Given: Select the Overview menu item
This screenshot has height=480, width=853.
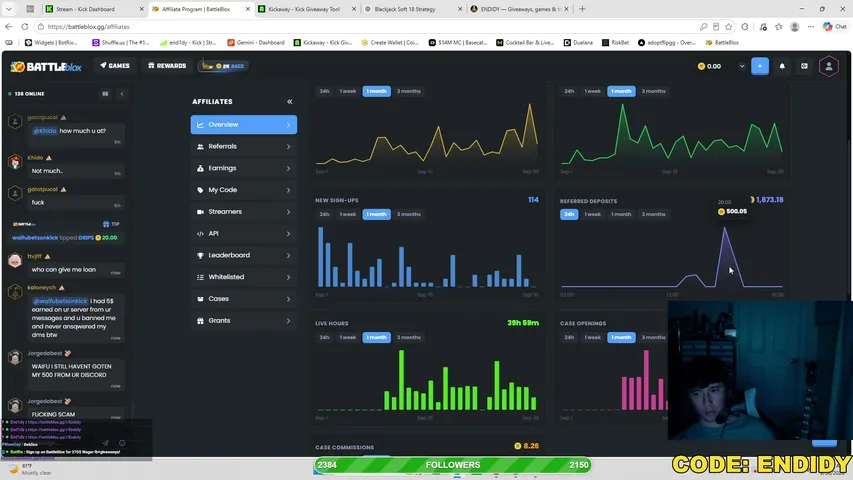Looking at the screenshot, I should coord(244,125).
